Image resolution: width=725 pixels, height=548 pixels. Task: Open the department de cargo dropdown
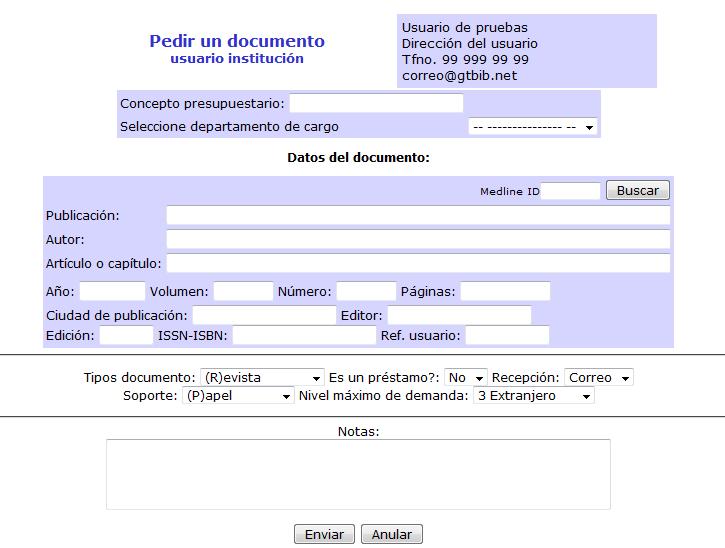(x=532, y=127)
